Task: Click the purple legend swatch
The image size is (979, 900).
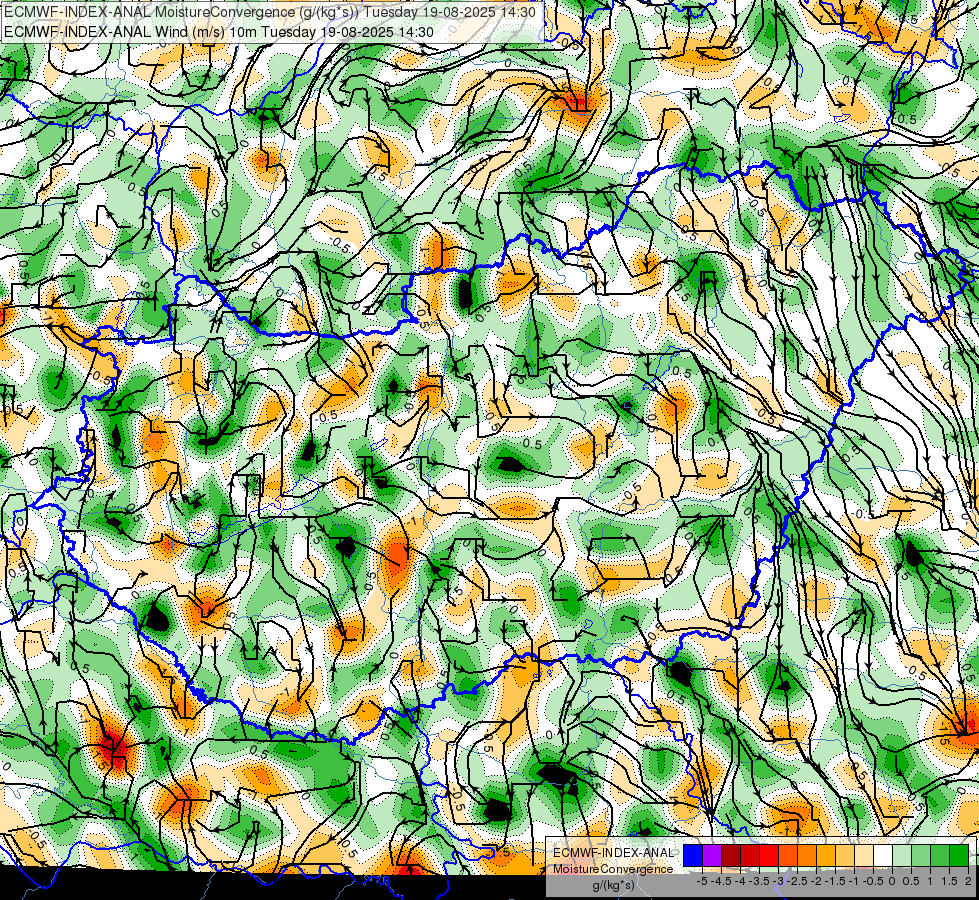Action: coord(712,855)
